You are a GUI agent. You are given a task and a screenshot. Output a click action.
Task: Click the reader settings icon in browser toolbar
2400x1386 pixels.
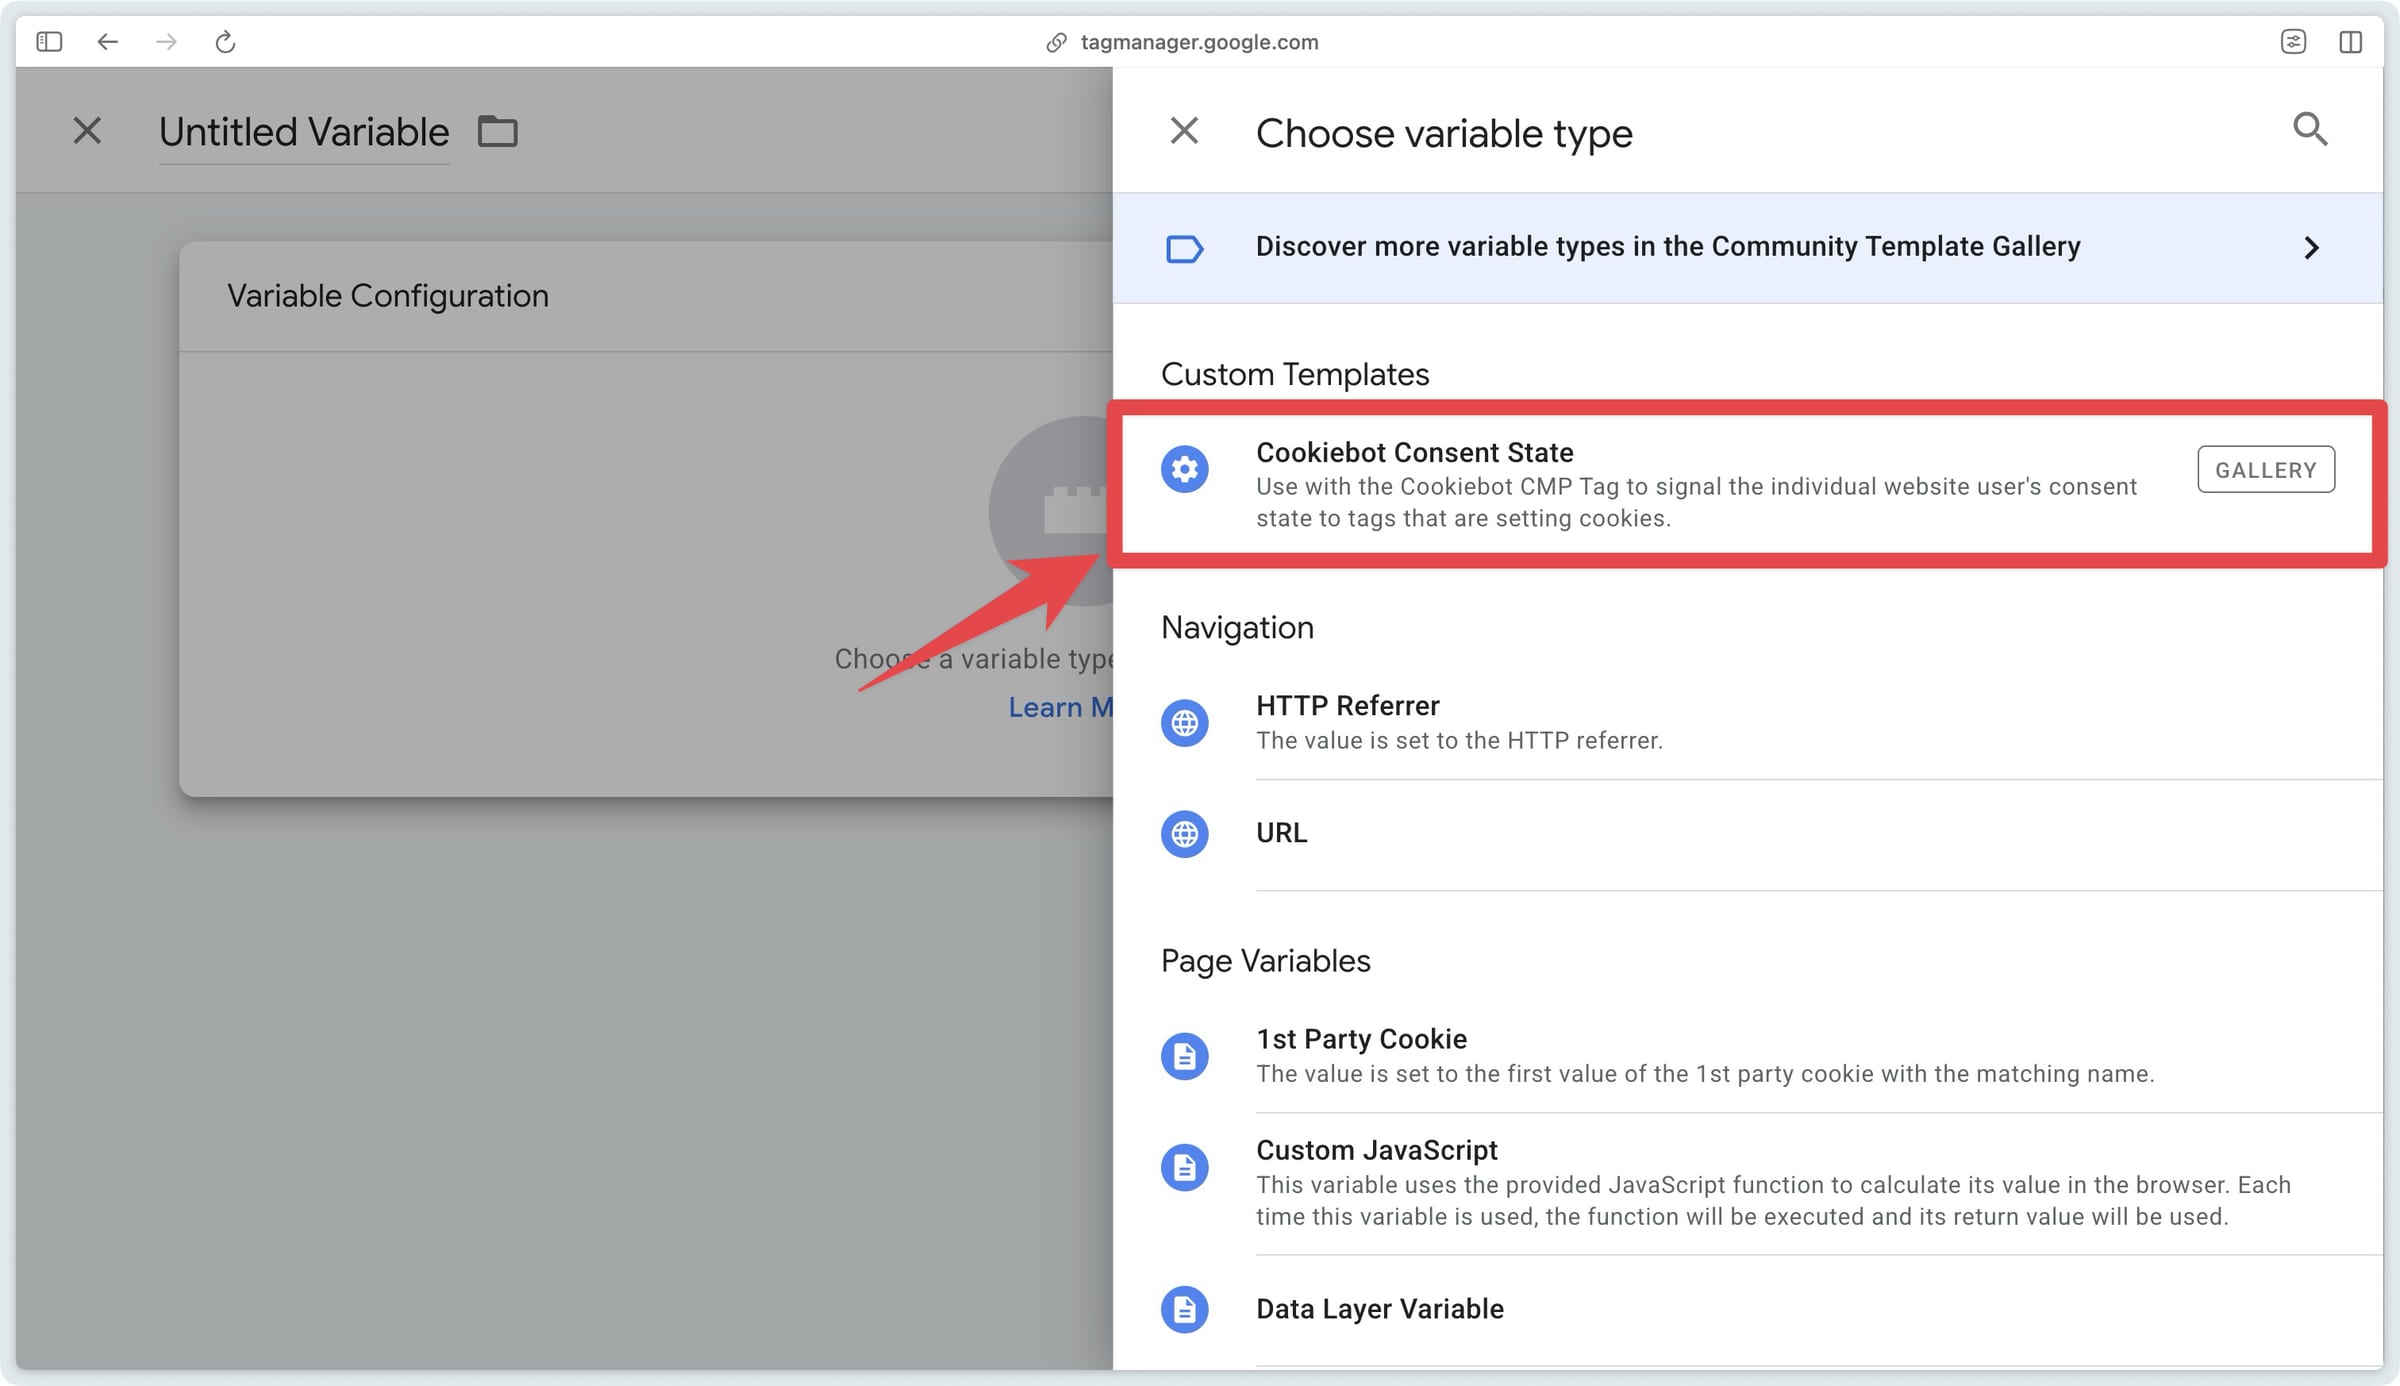[x=2293, y=42]
